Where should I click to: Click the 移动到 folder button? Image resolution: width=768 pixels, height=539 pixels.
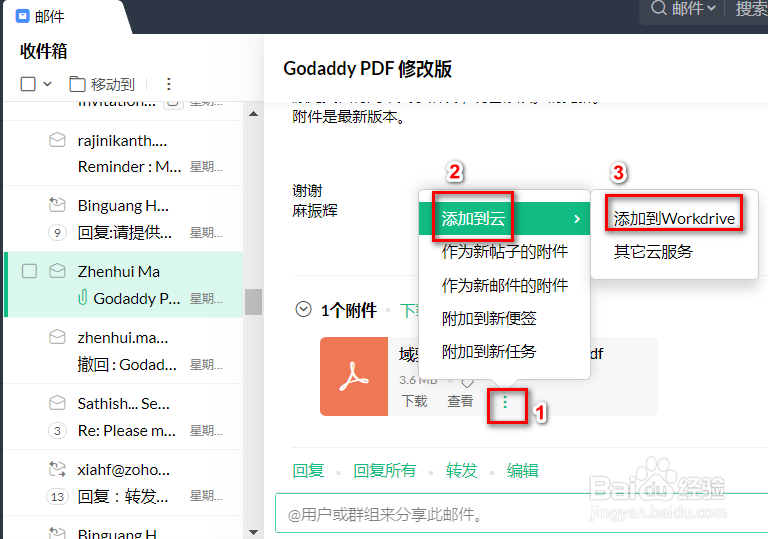click(x=102, y=84)
